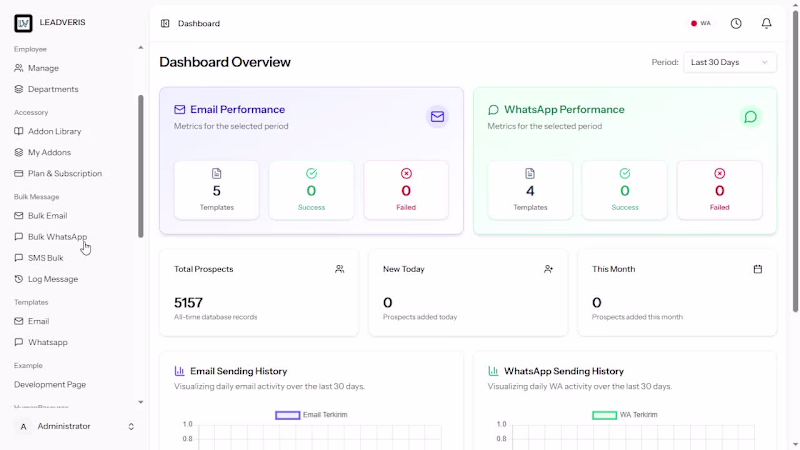
Task: Click the add-user icon in New Today card
Action: click(x=548, y=269)
